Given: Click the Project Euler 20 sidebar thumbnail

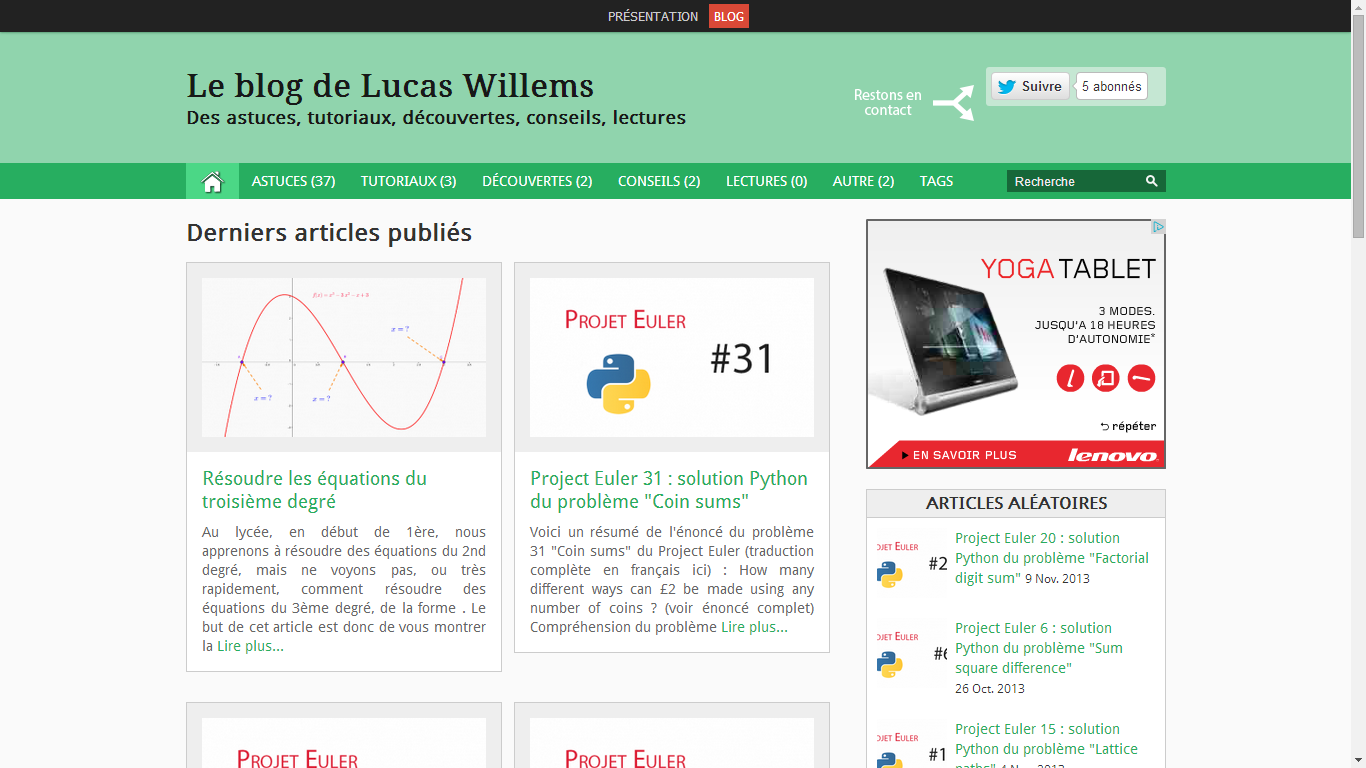Looking at the screenshot, I should coord(911,563).
